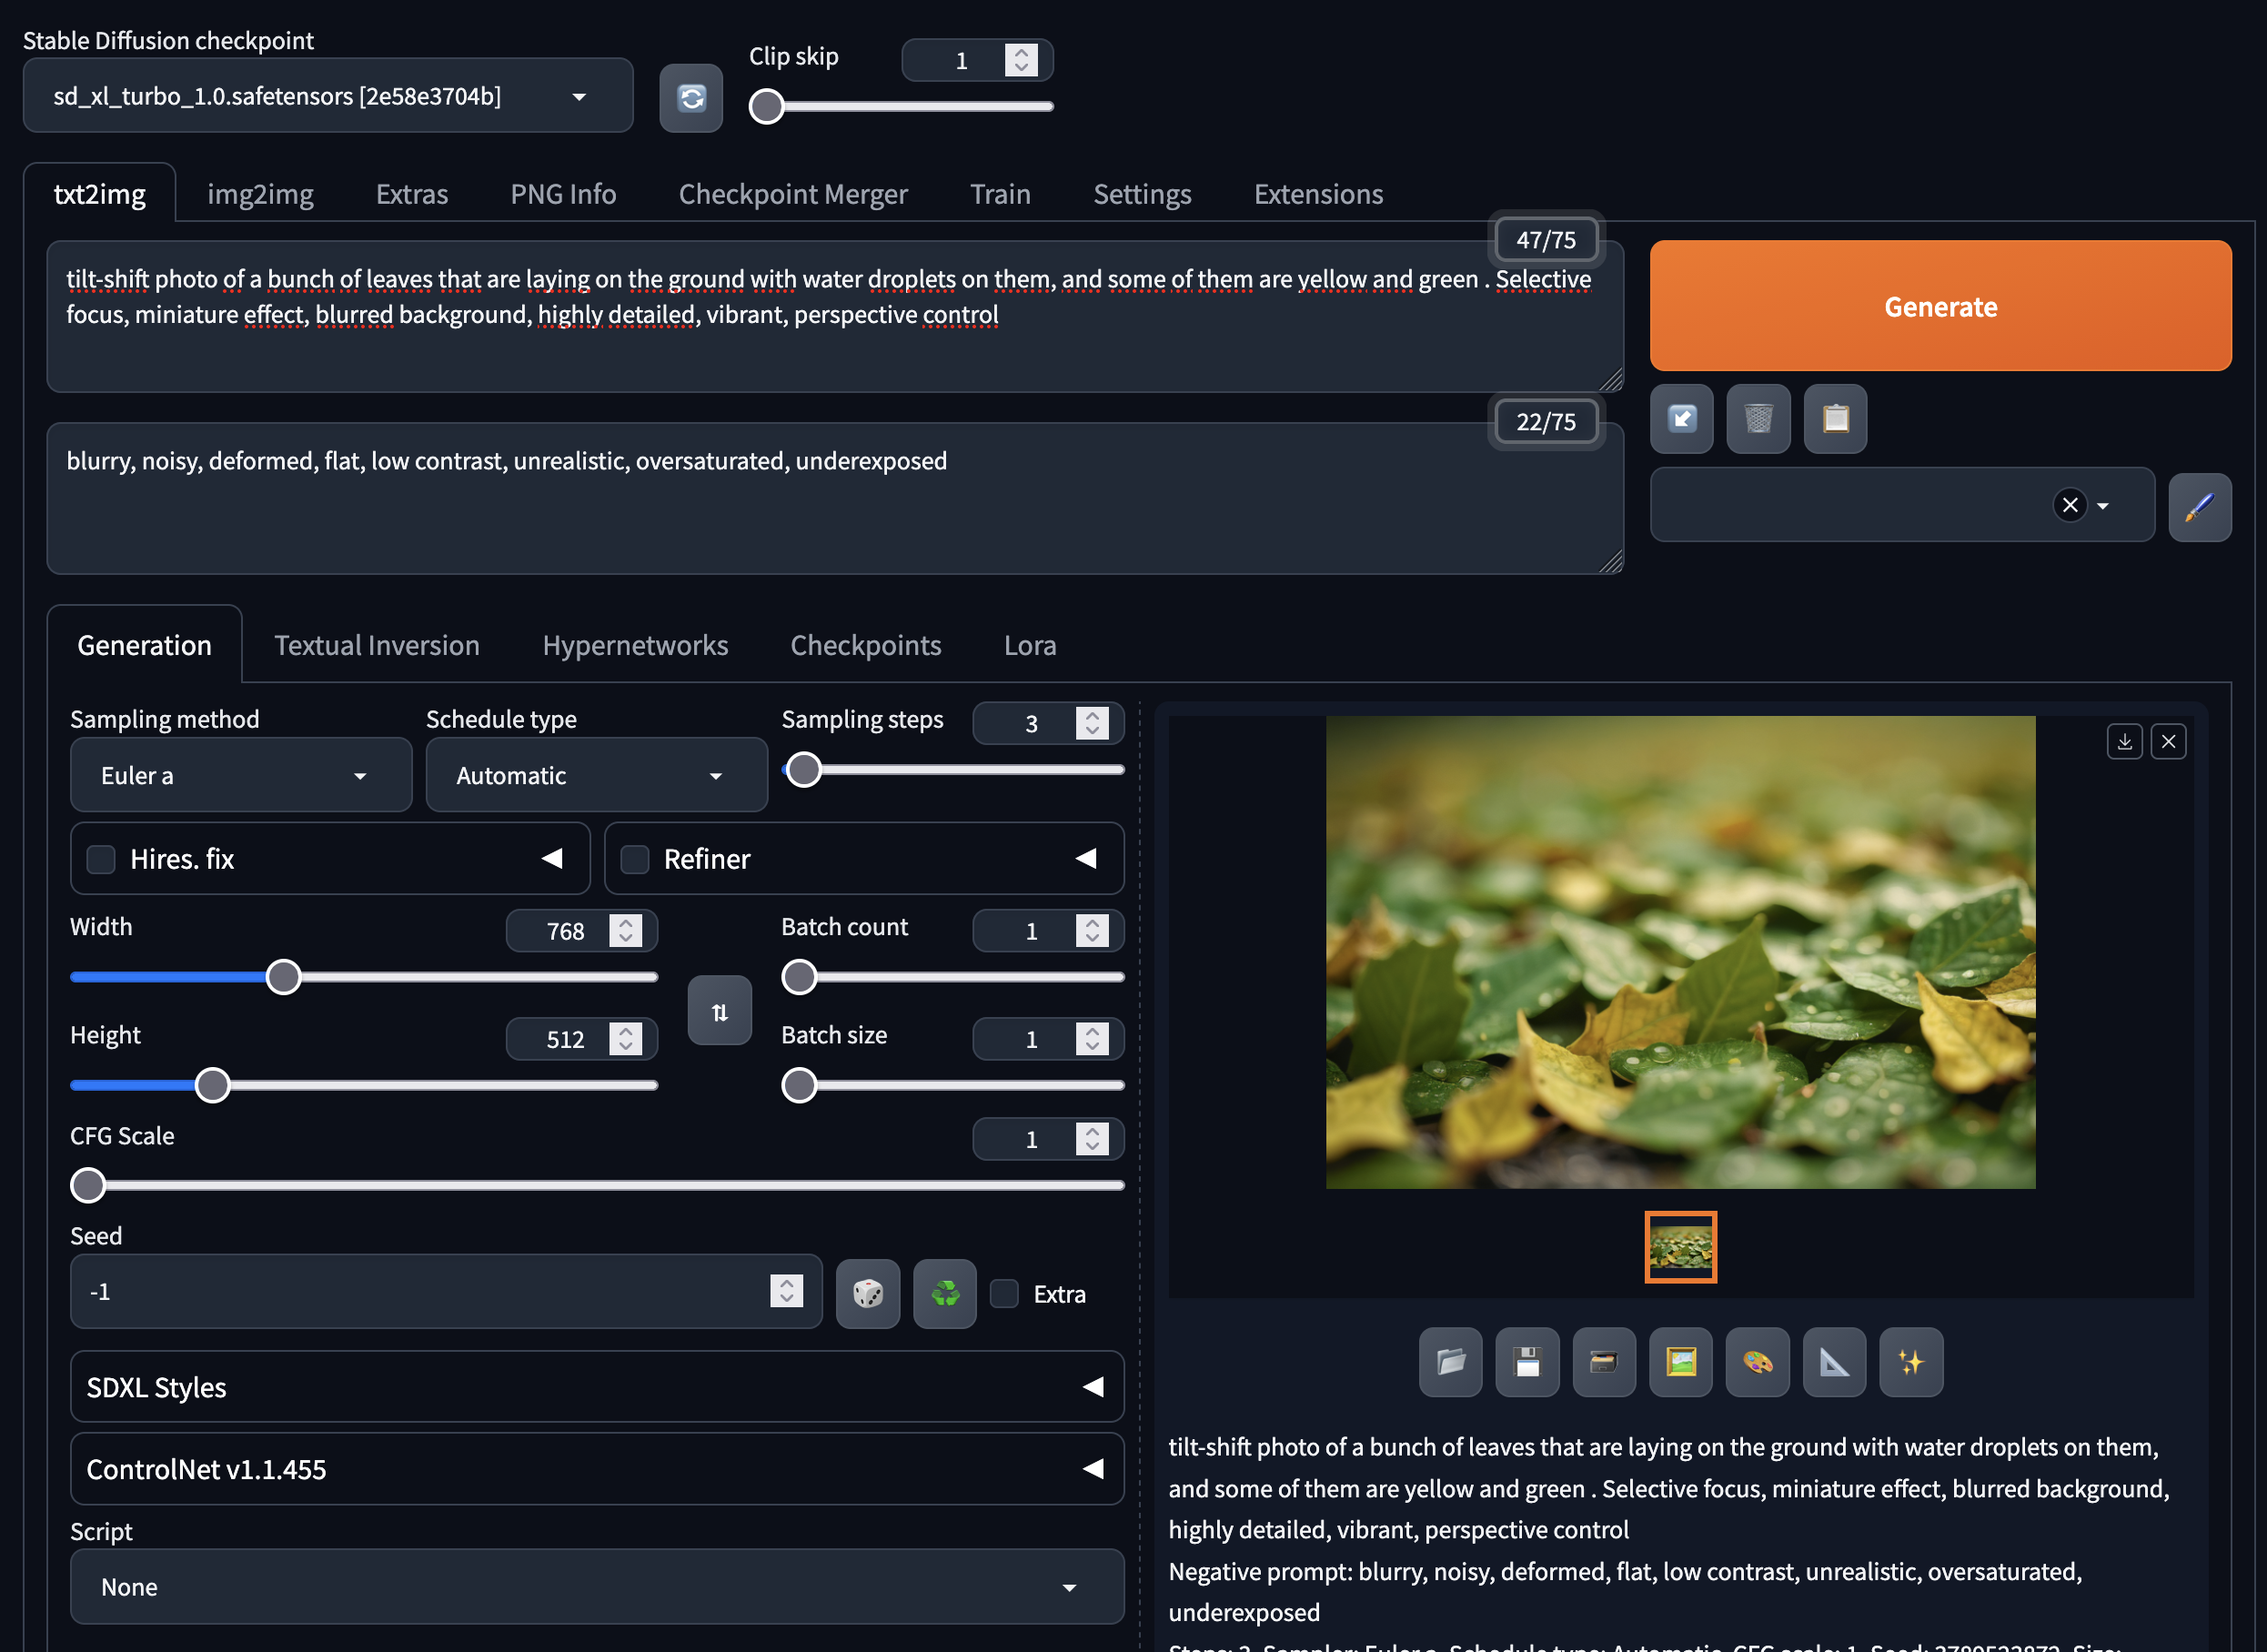Expand the ControlNet v1.1.455 section
The width and height of the screenshot is (2267, 1652).
pyautogui.click(x=596, y=1468)
